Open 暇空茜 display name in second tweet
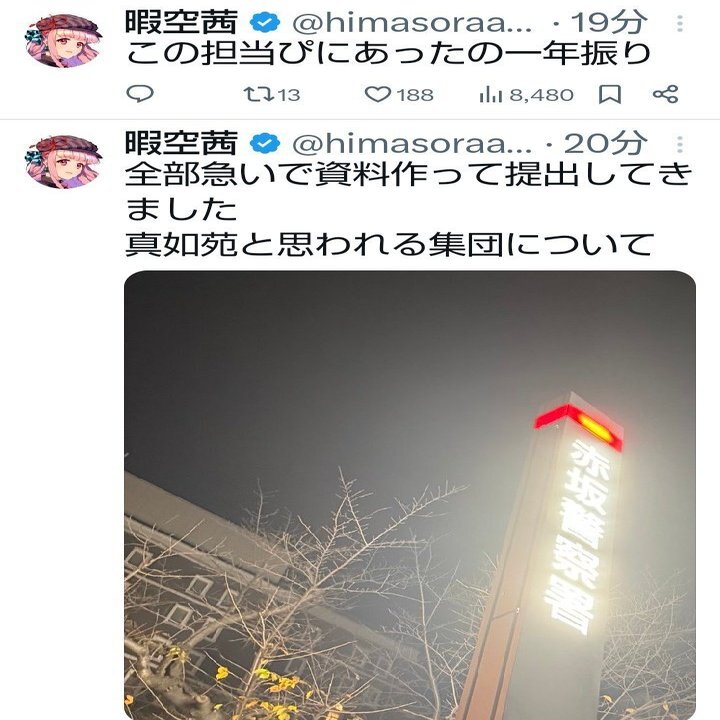Screen dimensions: 720x720 coord(182,143)
